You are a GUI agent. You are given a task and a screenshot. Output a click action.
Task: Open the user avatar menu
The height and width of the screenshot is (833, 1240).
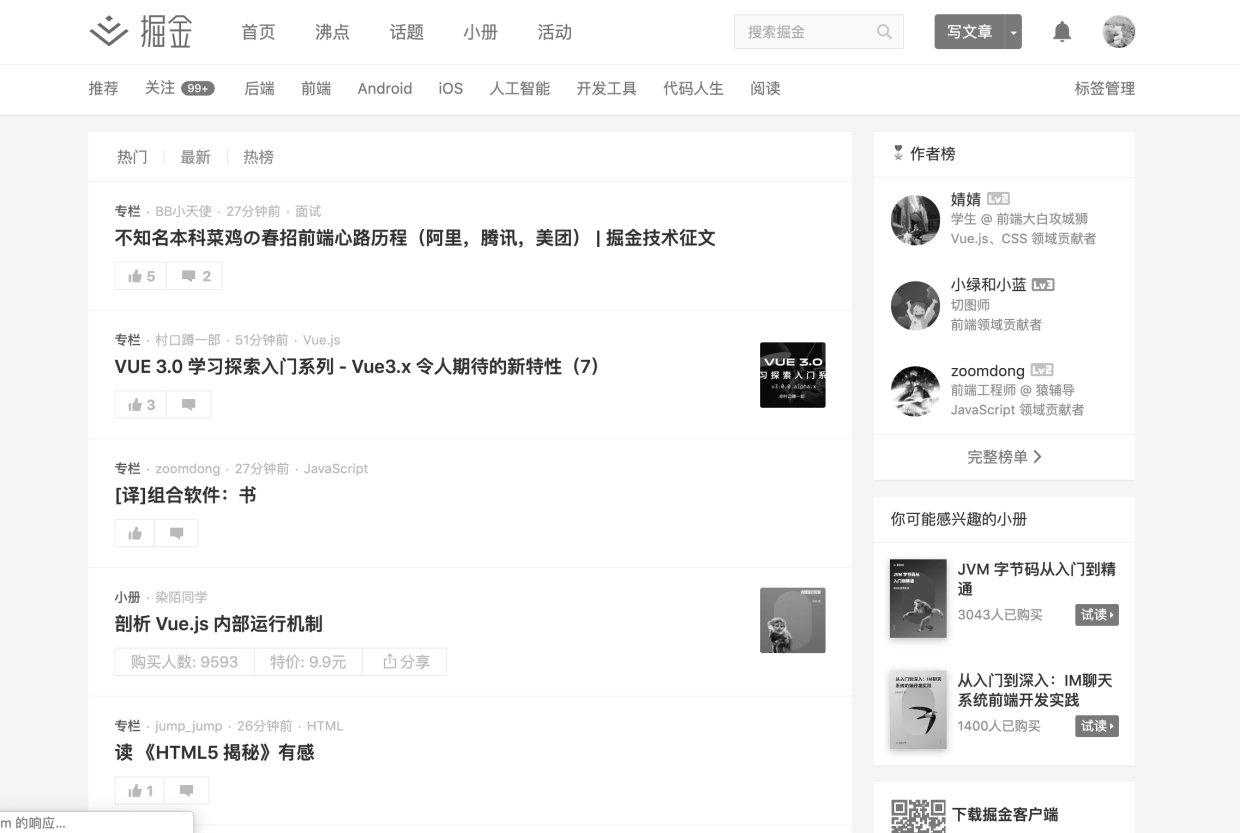(x=1119, y=32)
